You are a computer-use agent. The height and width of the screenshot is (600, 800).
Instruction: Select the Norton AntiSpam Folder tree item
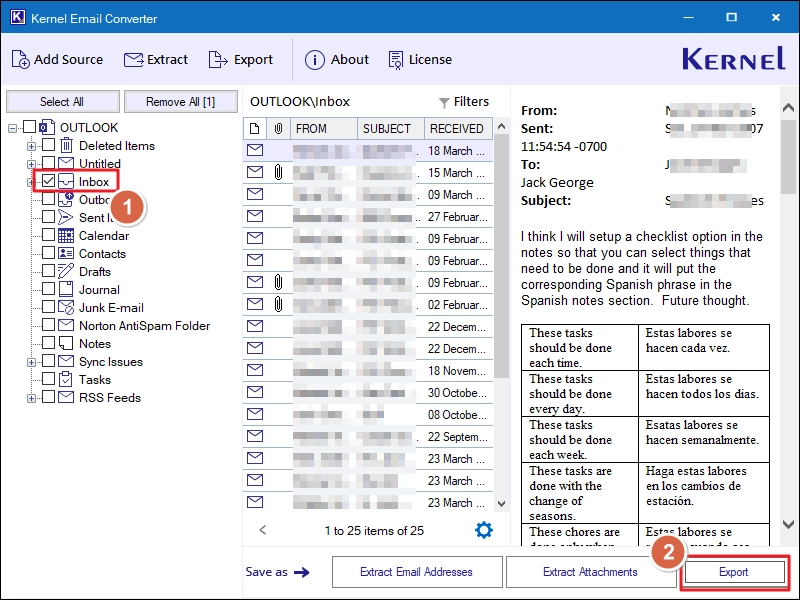[x=144, y=326]
